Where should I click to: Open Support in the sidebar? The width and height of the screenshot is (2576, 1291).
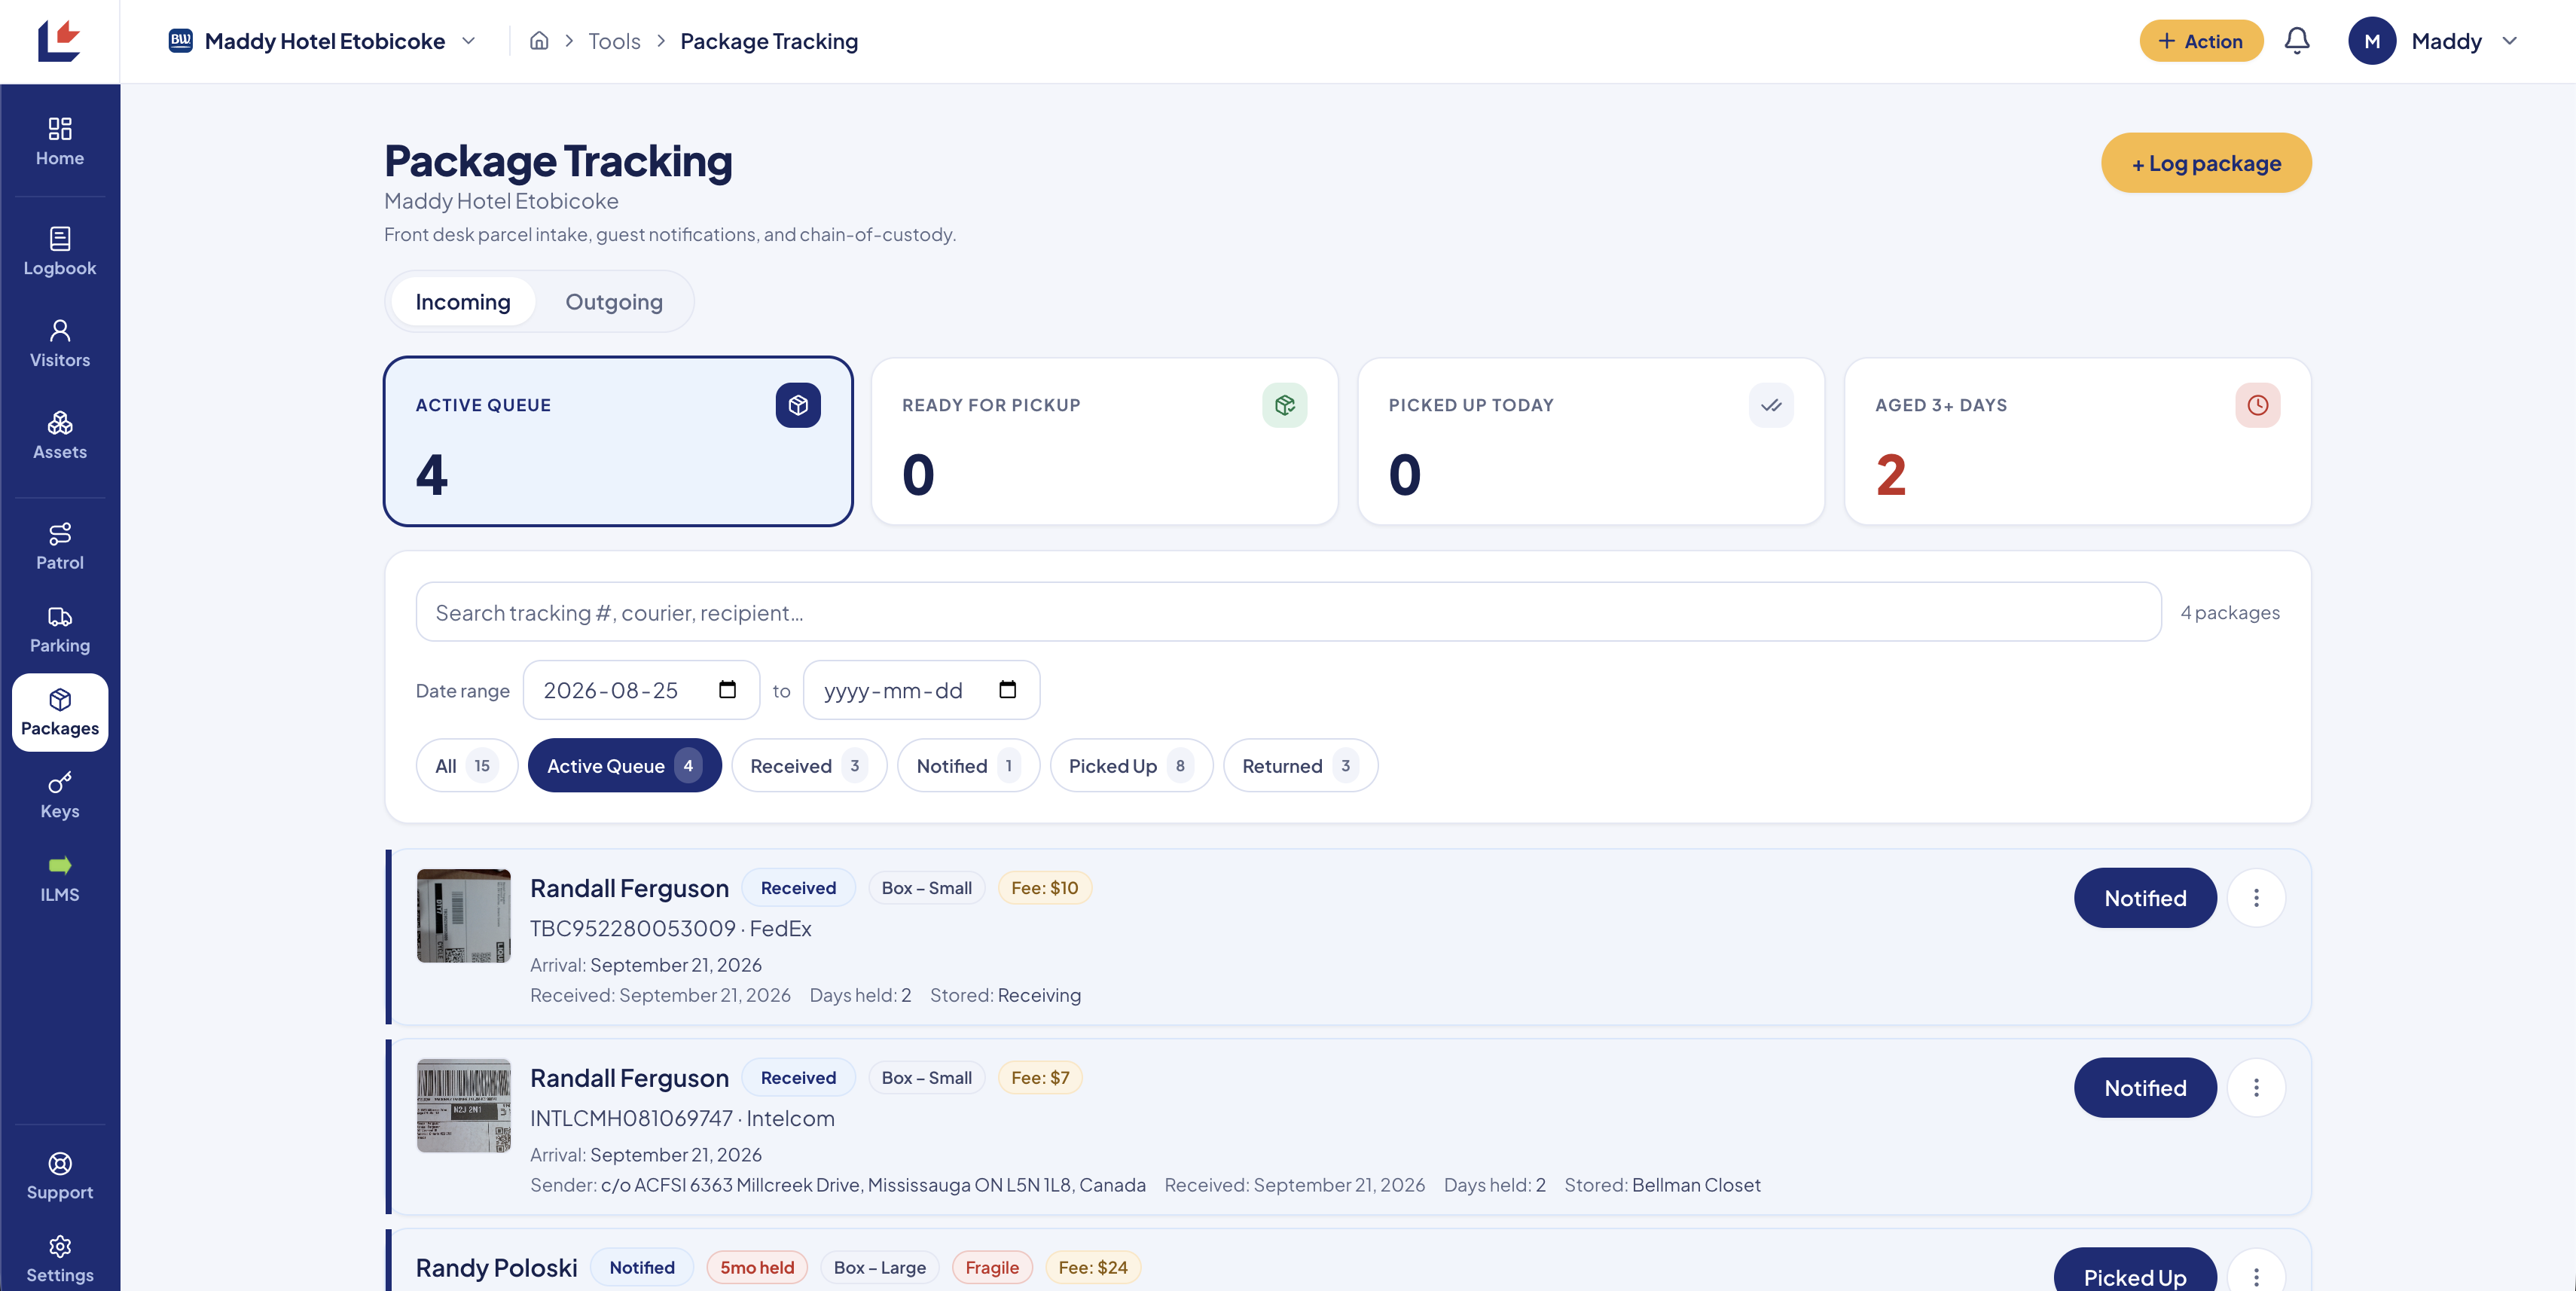point(60,1176)
